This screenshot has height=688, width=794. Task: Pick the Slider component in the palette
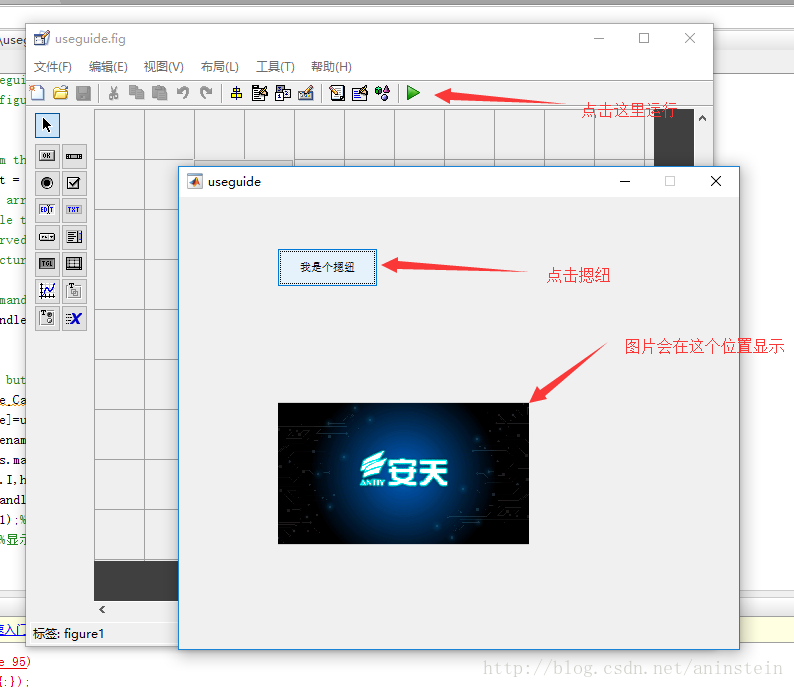click(x=74, y=156)
